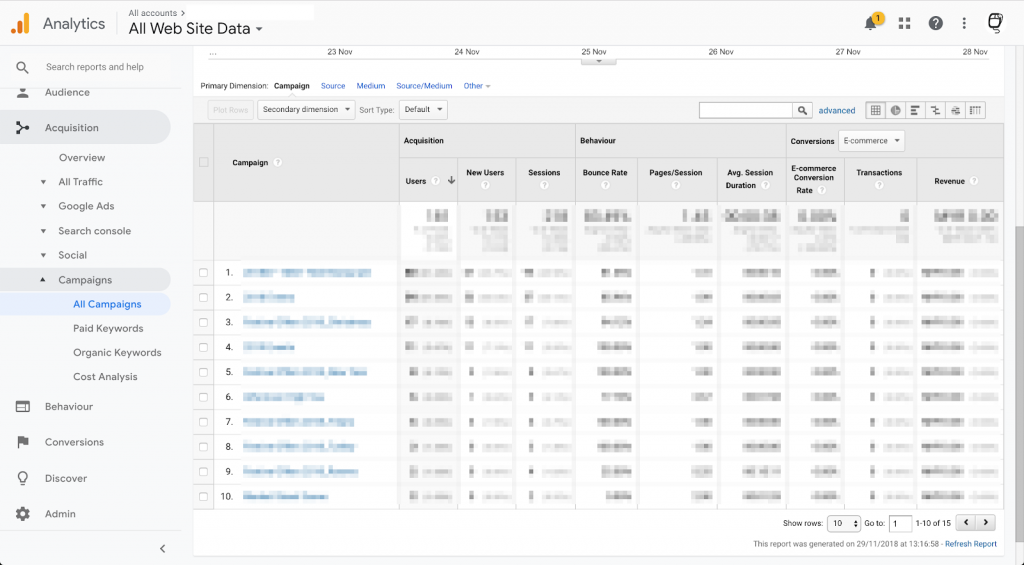Open the Google apps grid
The height and width of the screenshot is (565, 1024).
(904, 24)
